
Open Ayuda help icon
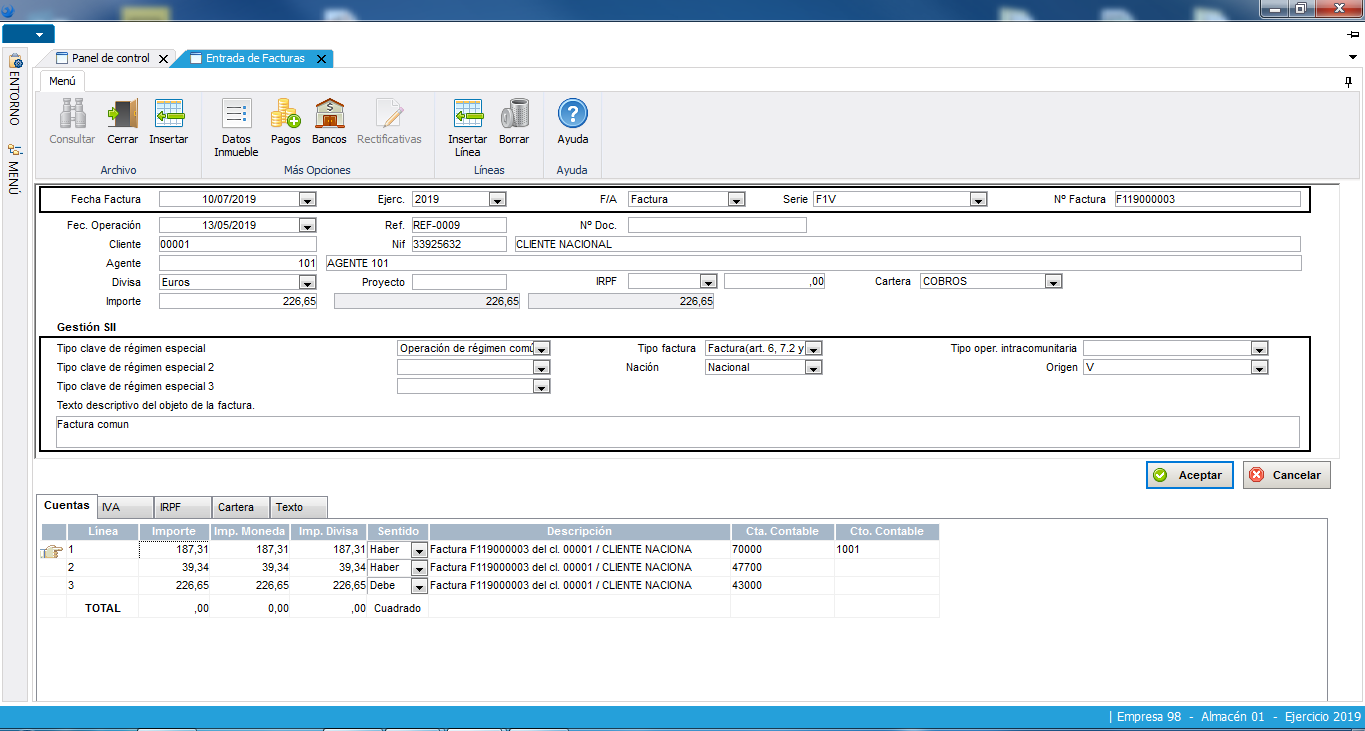point(572,115)
